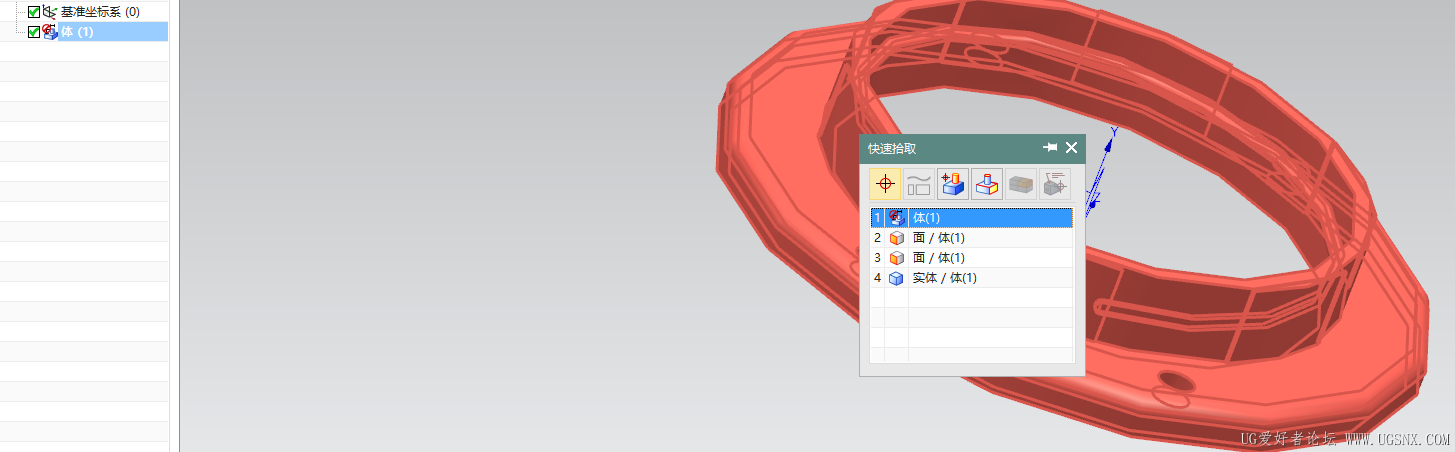Select the All Objects crosshair filter
1455x452 pixels.
(x=885, y=184)
